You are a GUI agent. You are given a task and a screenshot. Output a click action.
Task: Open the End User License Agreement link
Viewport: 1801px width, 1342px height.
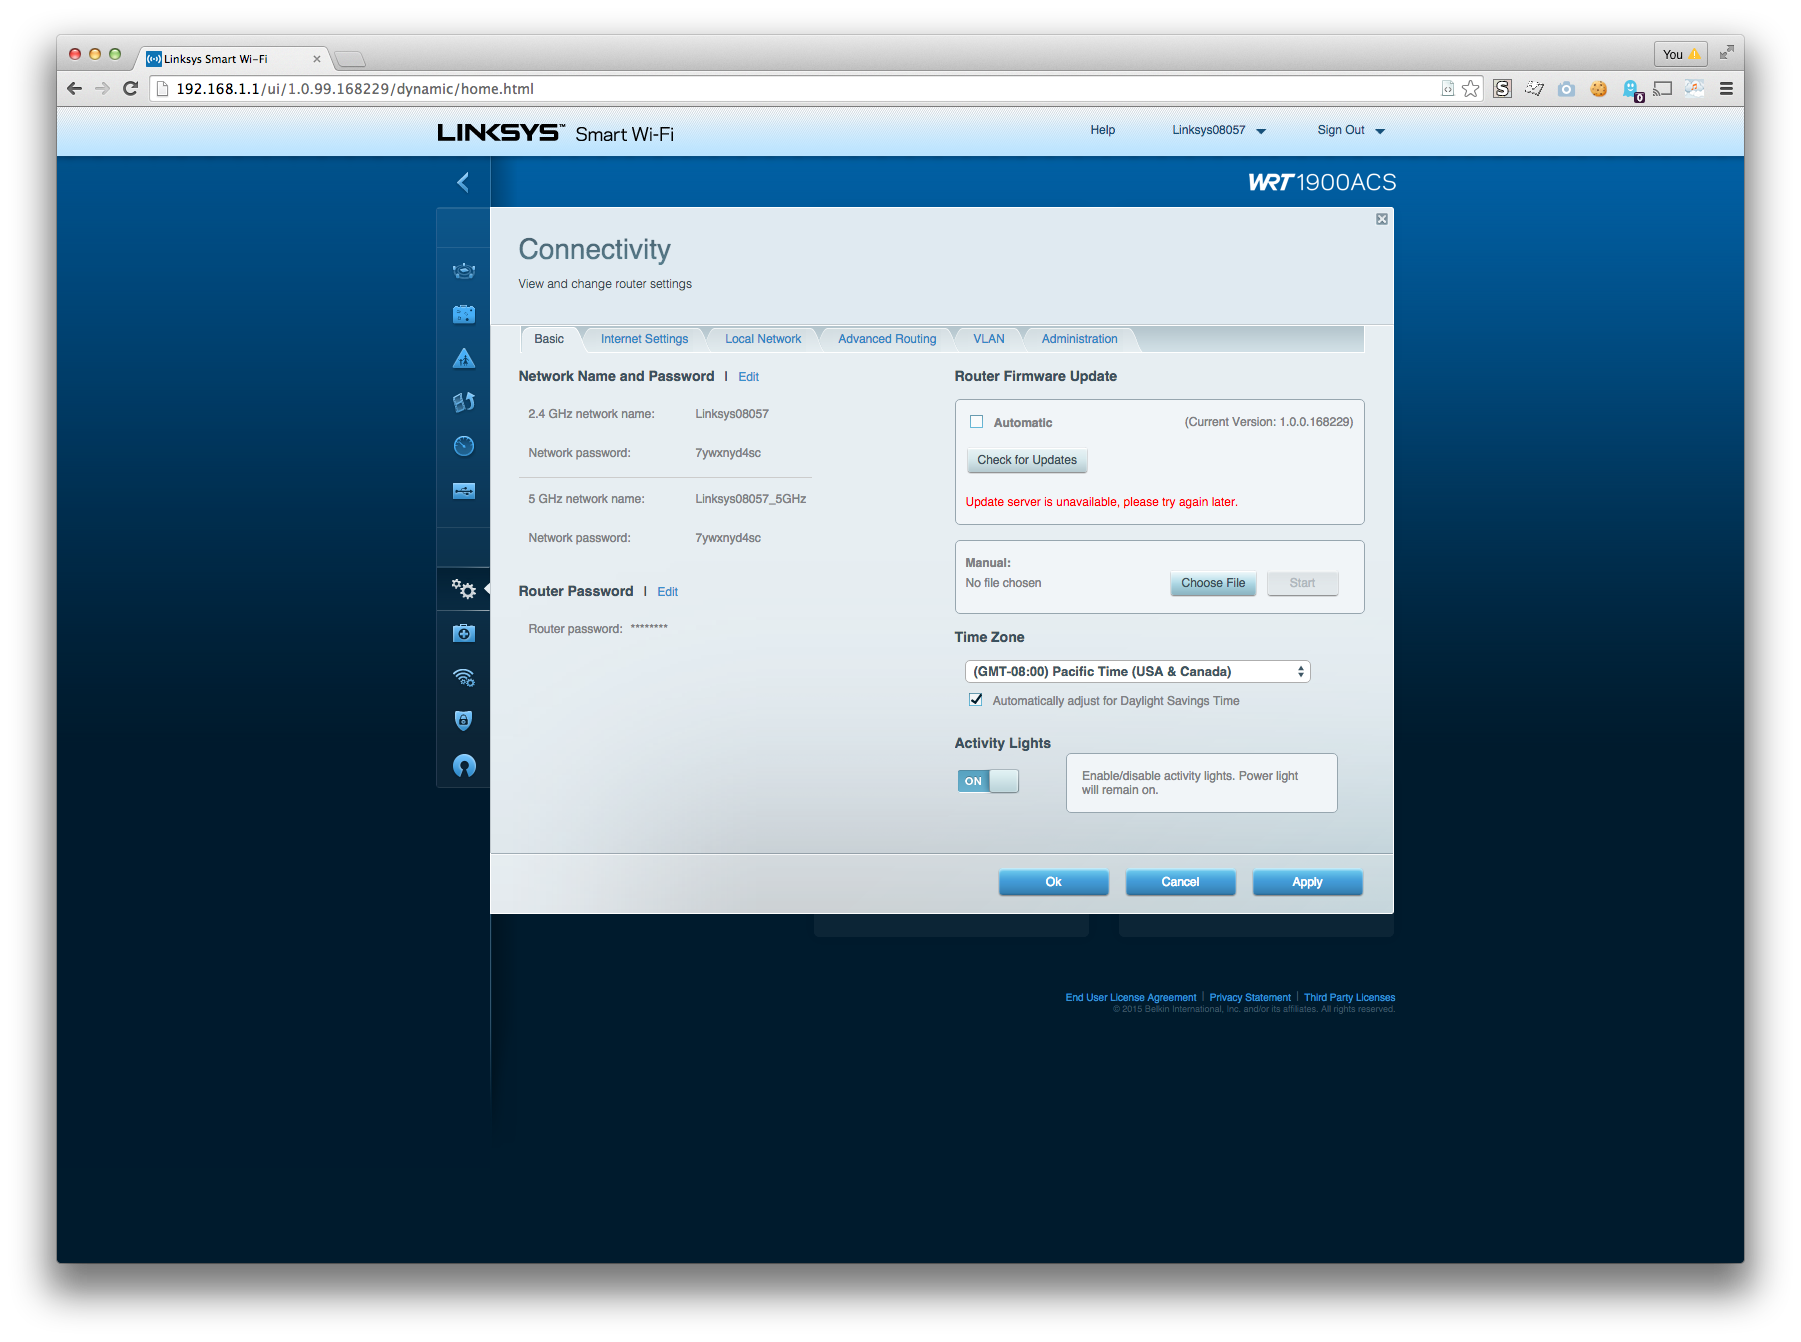click(1130, 997)
